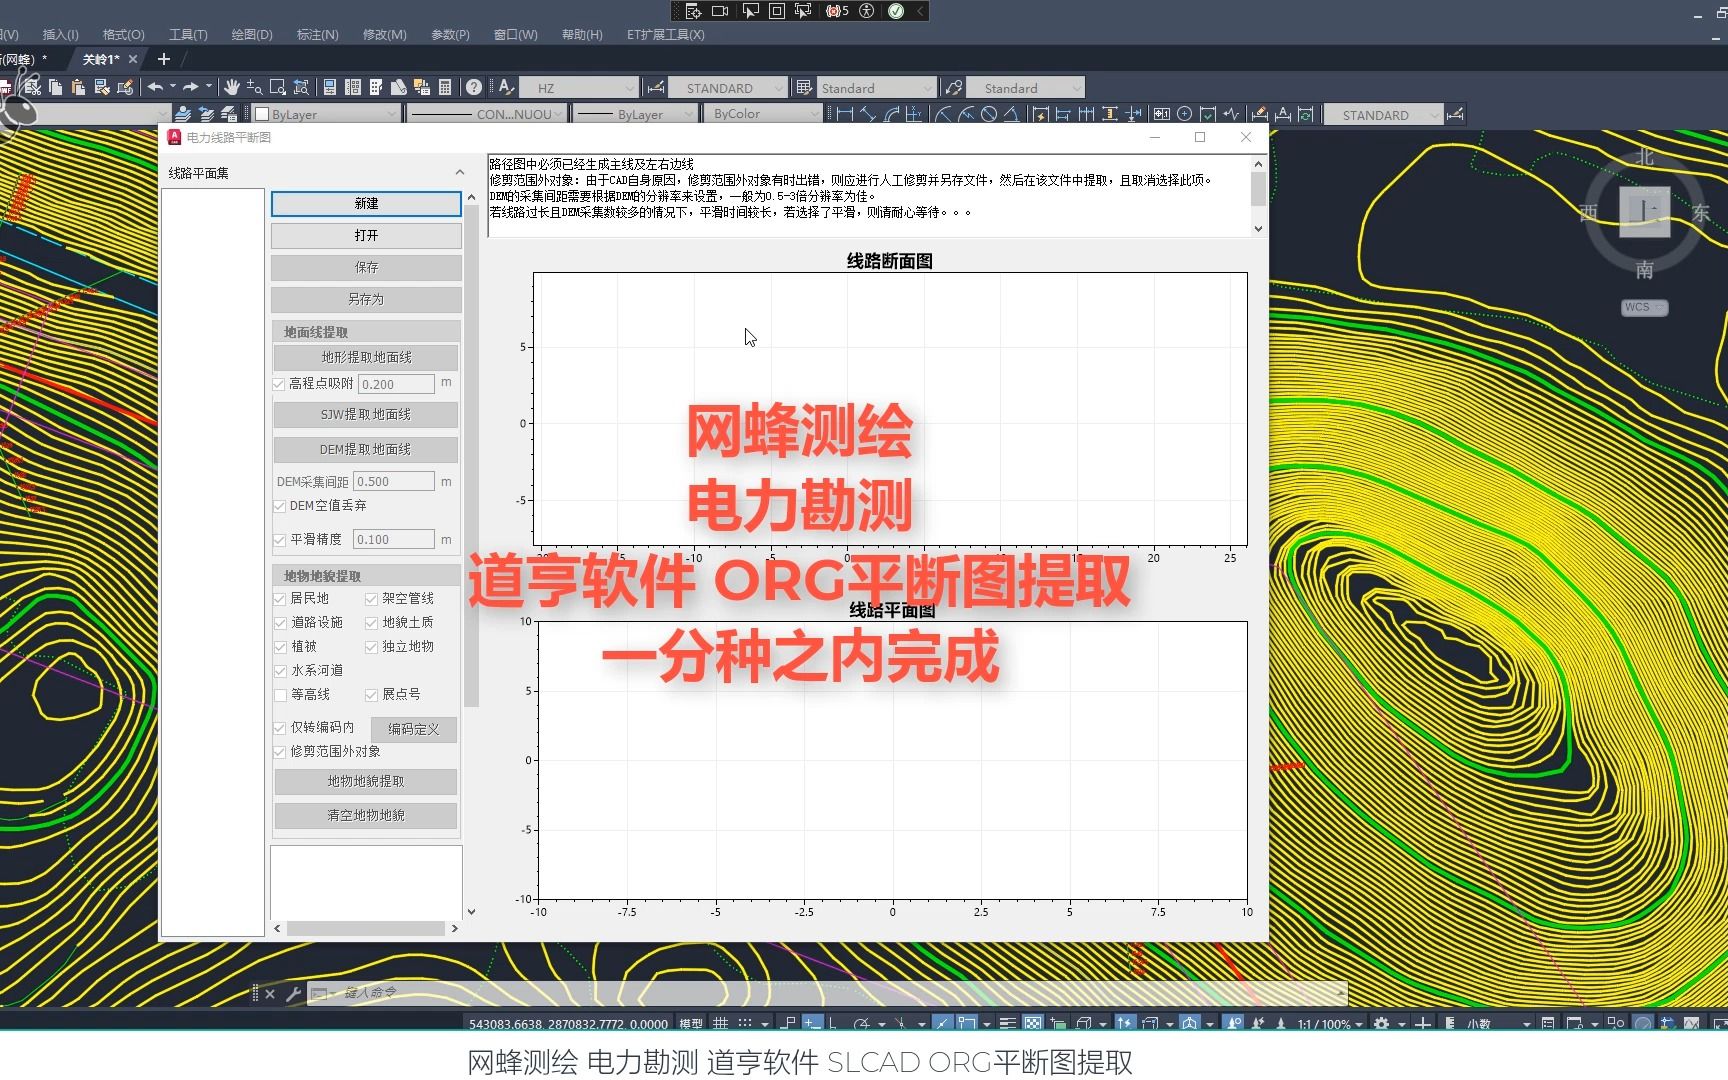1728x1080 pixels.
Task: Toggle the 道路设施 checkbox
Action: click(x=280, y=622)
